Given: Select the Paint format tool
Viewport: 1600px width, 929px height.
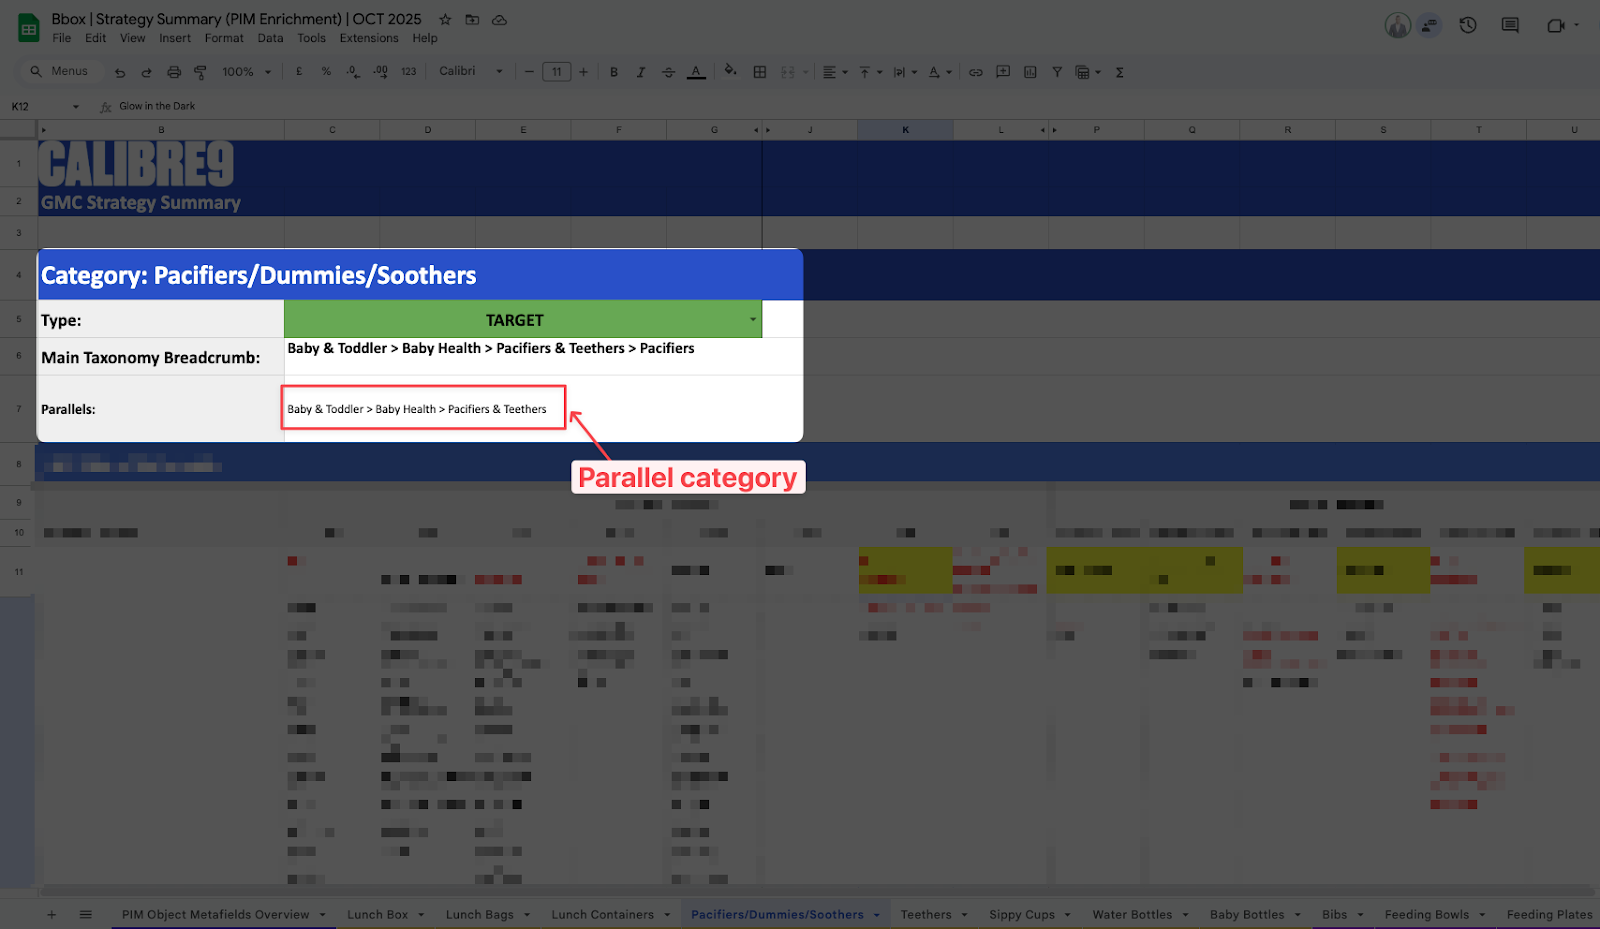Looking at the screenshot, I should point(200,72).
